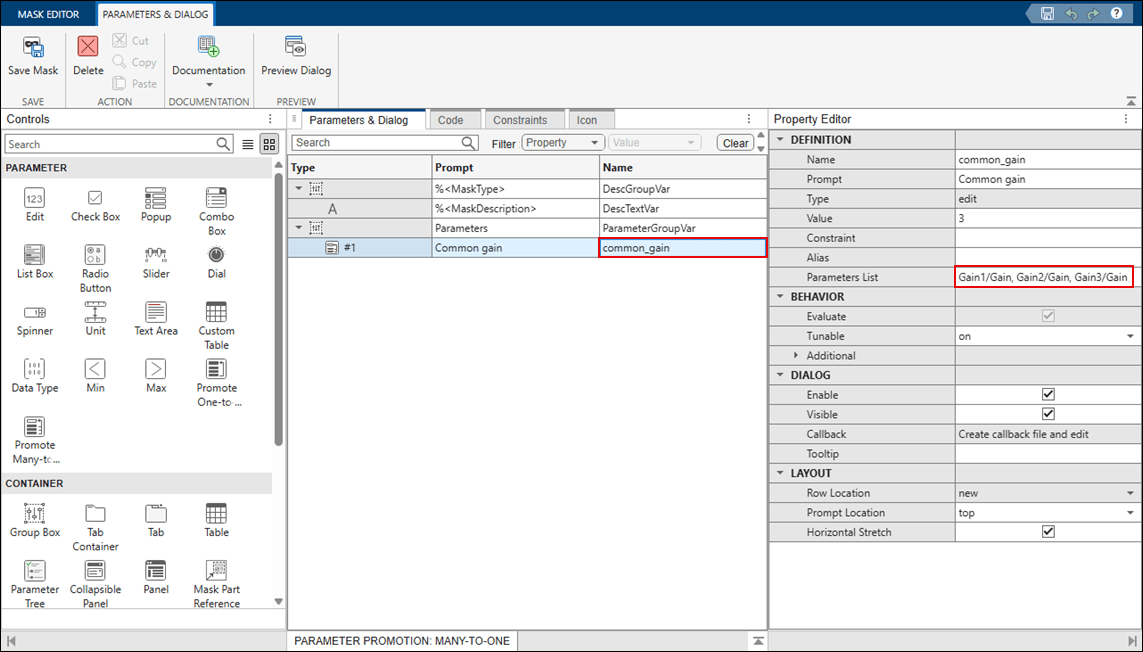Add a Popup parameter control
Screen dimensions: 1143x652
pos(156,205)
